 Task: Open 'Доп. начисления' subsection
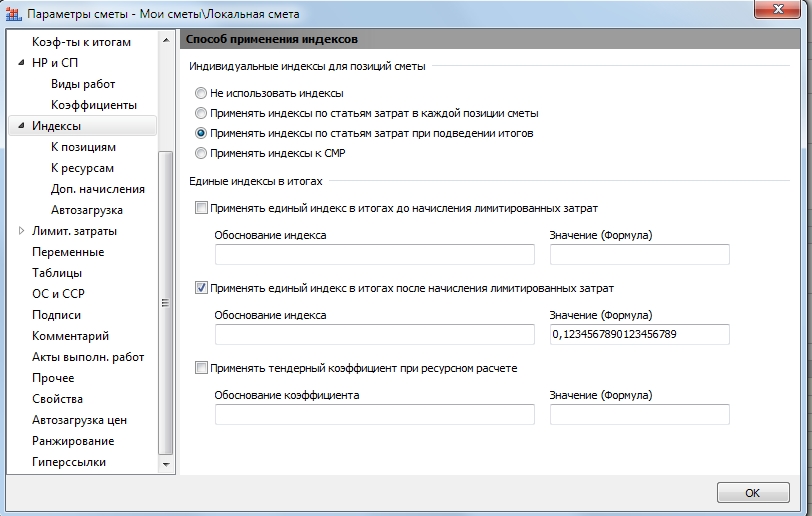coord(98,189)
